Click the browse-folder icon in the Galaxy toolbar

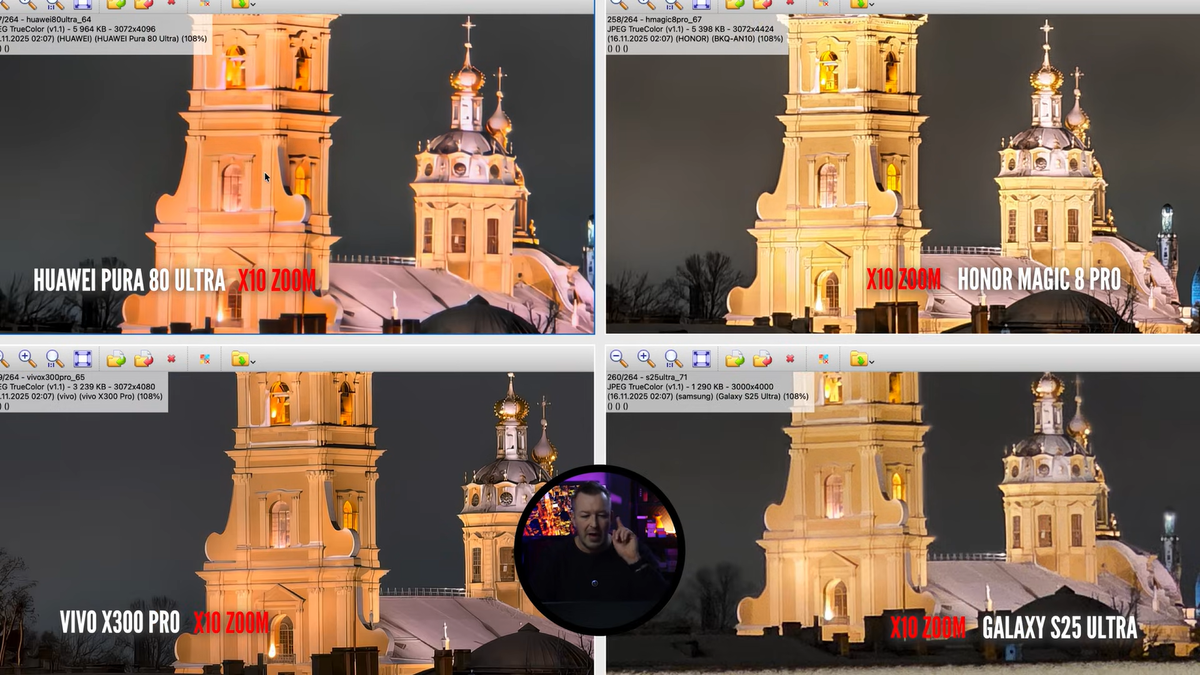click(860, 357)
